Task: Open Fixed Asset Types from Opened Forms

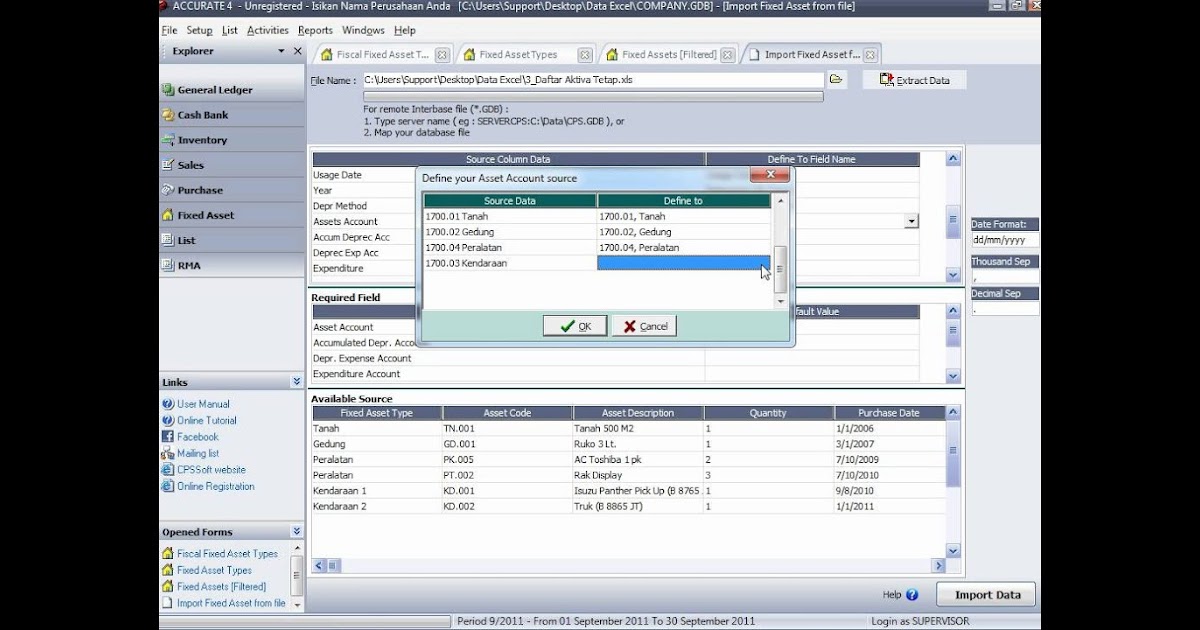Action: click(214, 570)
